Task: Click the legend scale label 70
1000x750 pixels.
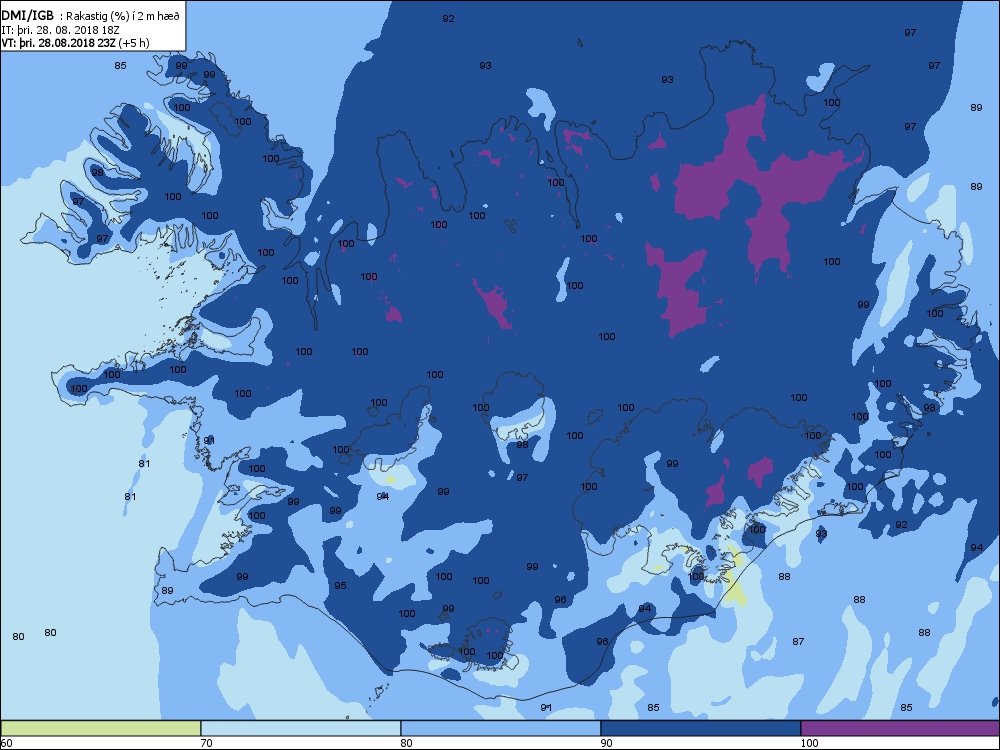Action: pyautogui.click(x=206, y=742)
